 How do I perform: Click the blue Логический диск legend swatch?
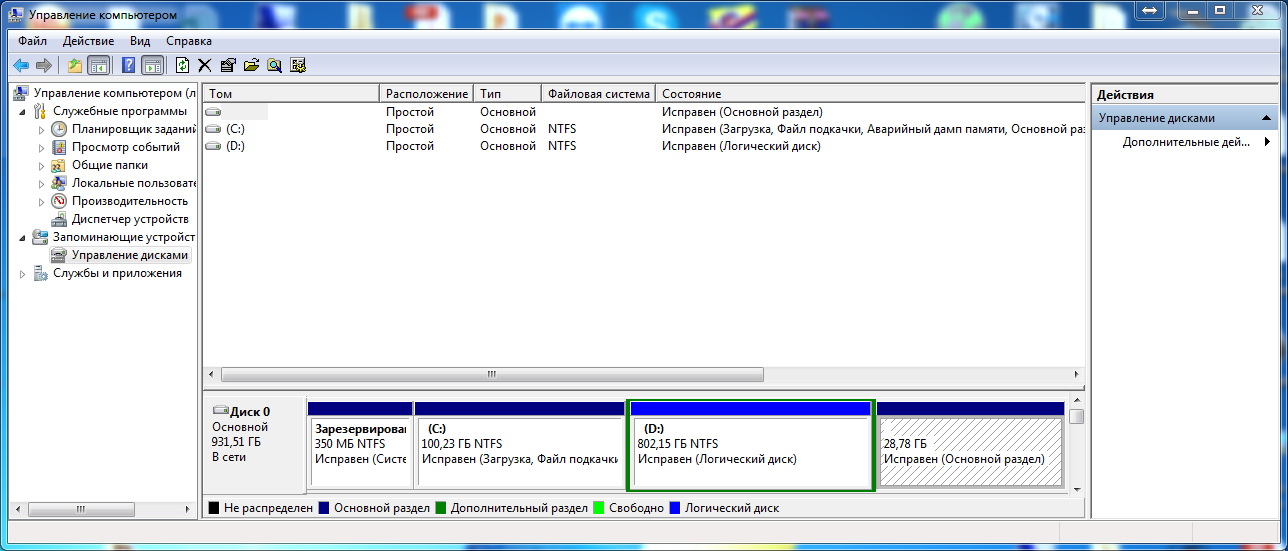675,508
